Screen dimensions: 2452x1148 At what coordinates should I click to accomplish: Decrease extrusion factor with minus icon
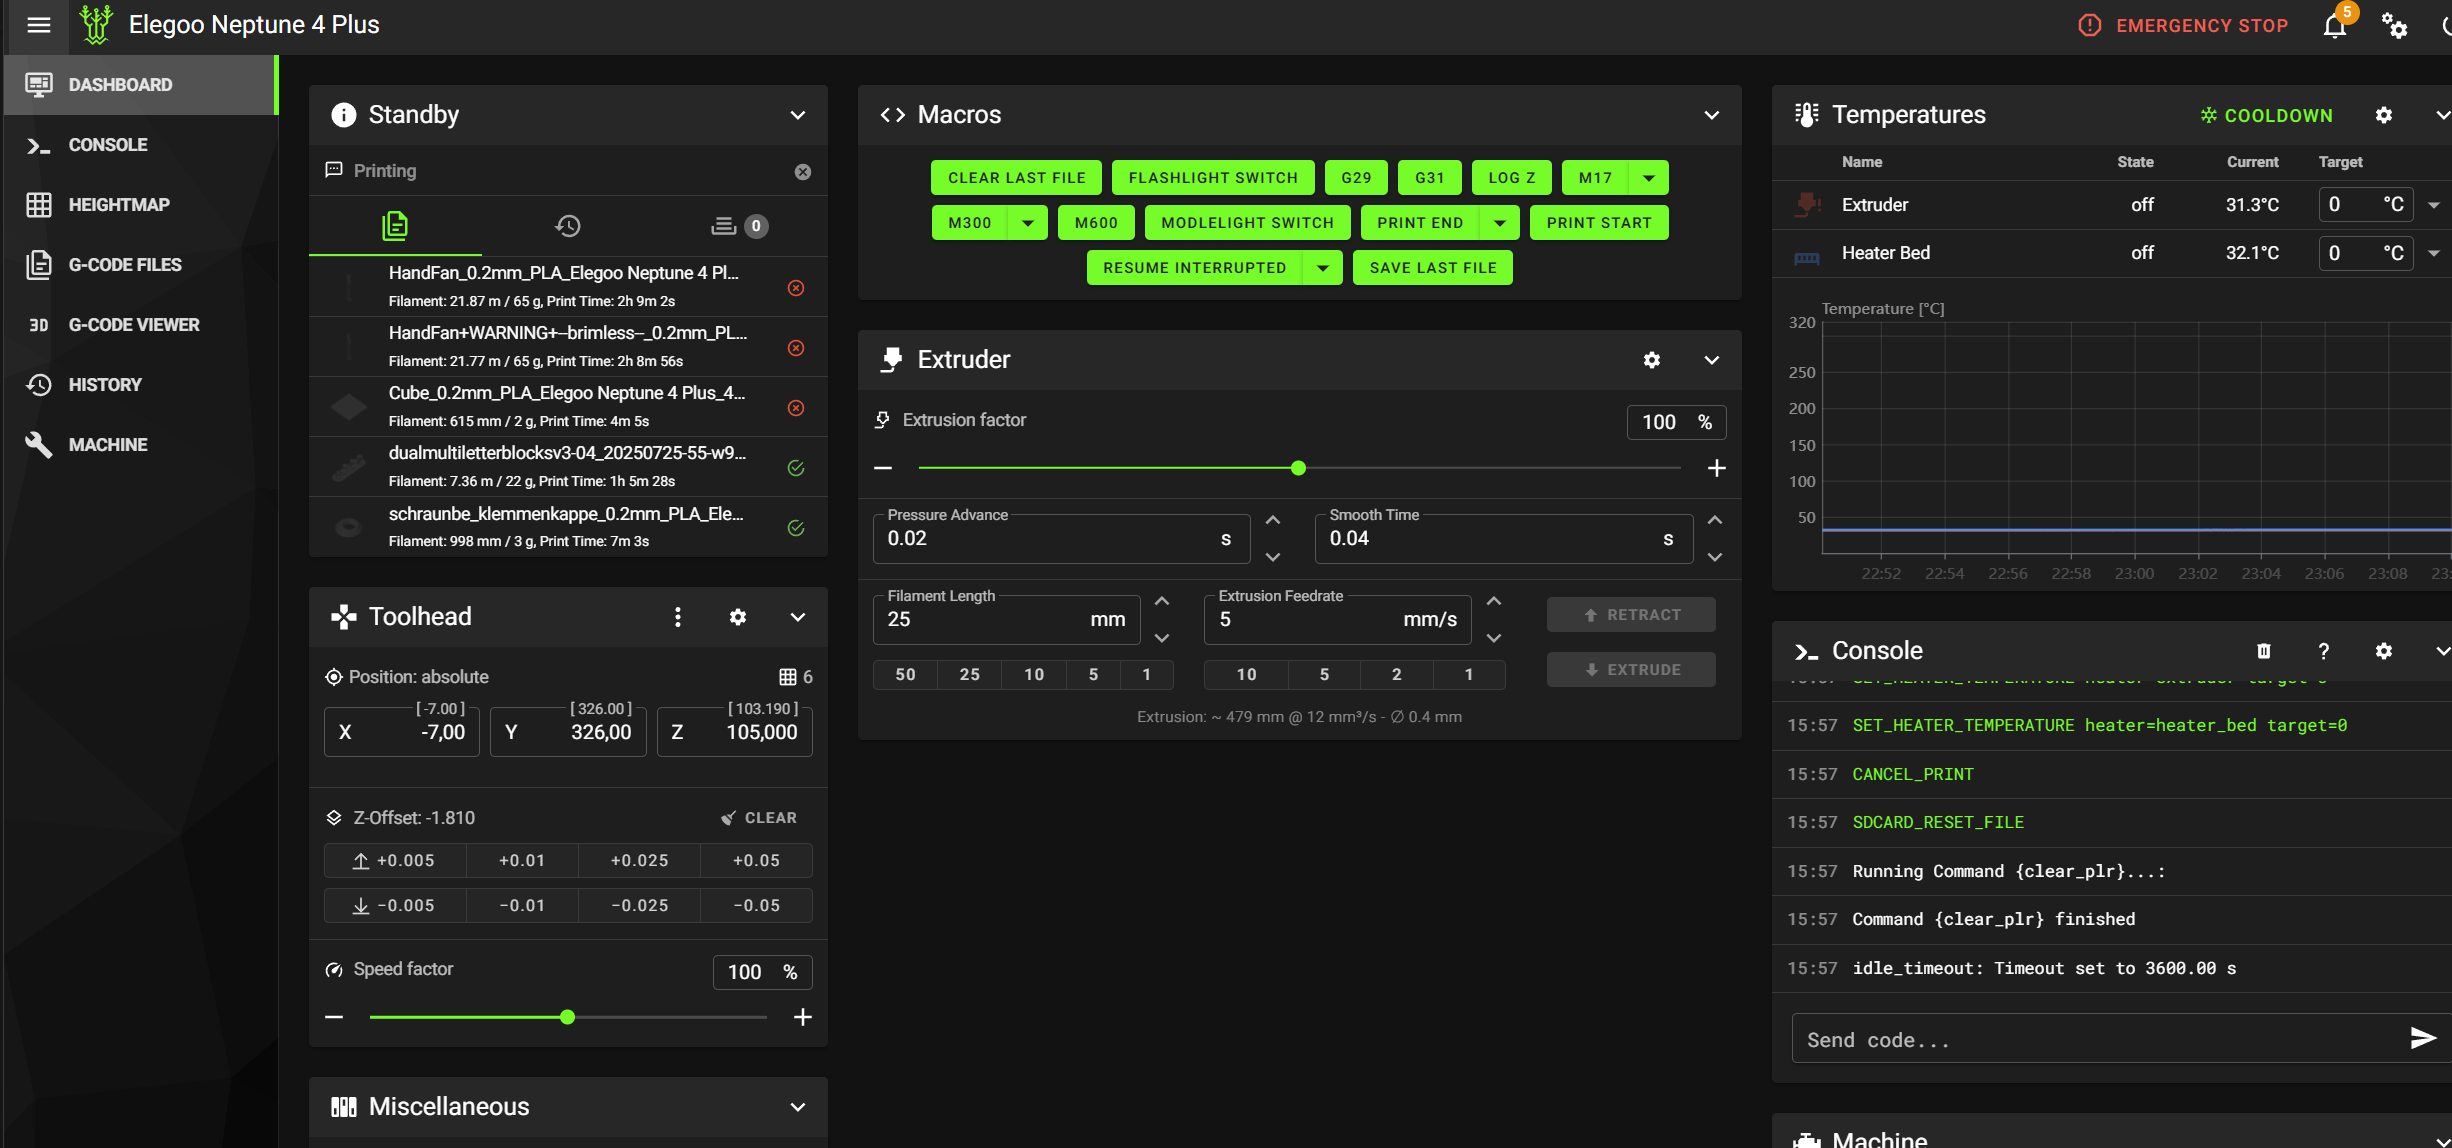(x=883, y=468)
